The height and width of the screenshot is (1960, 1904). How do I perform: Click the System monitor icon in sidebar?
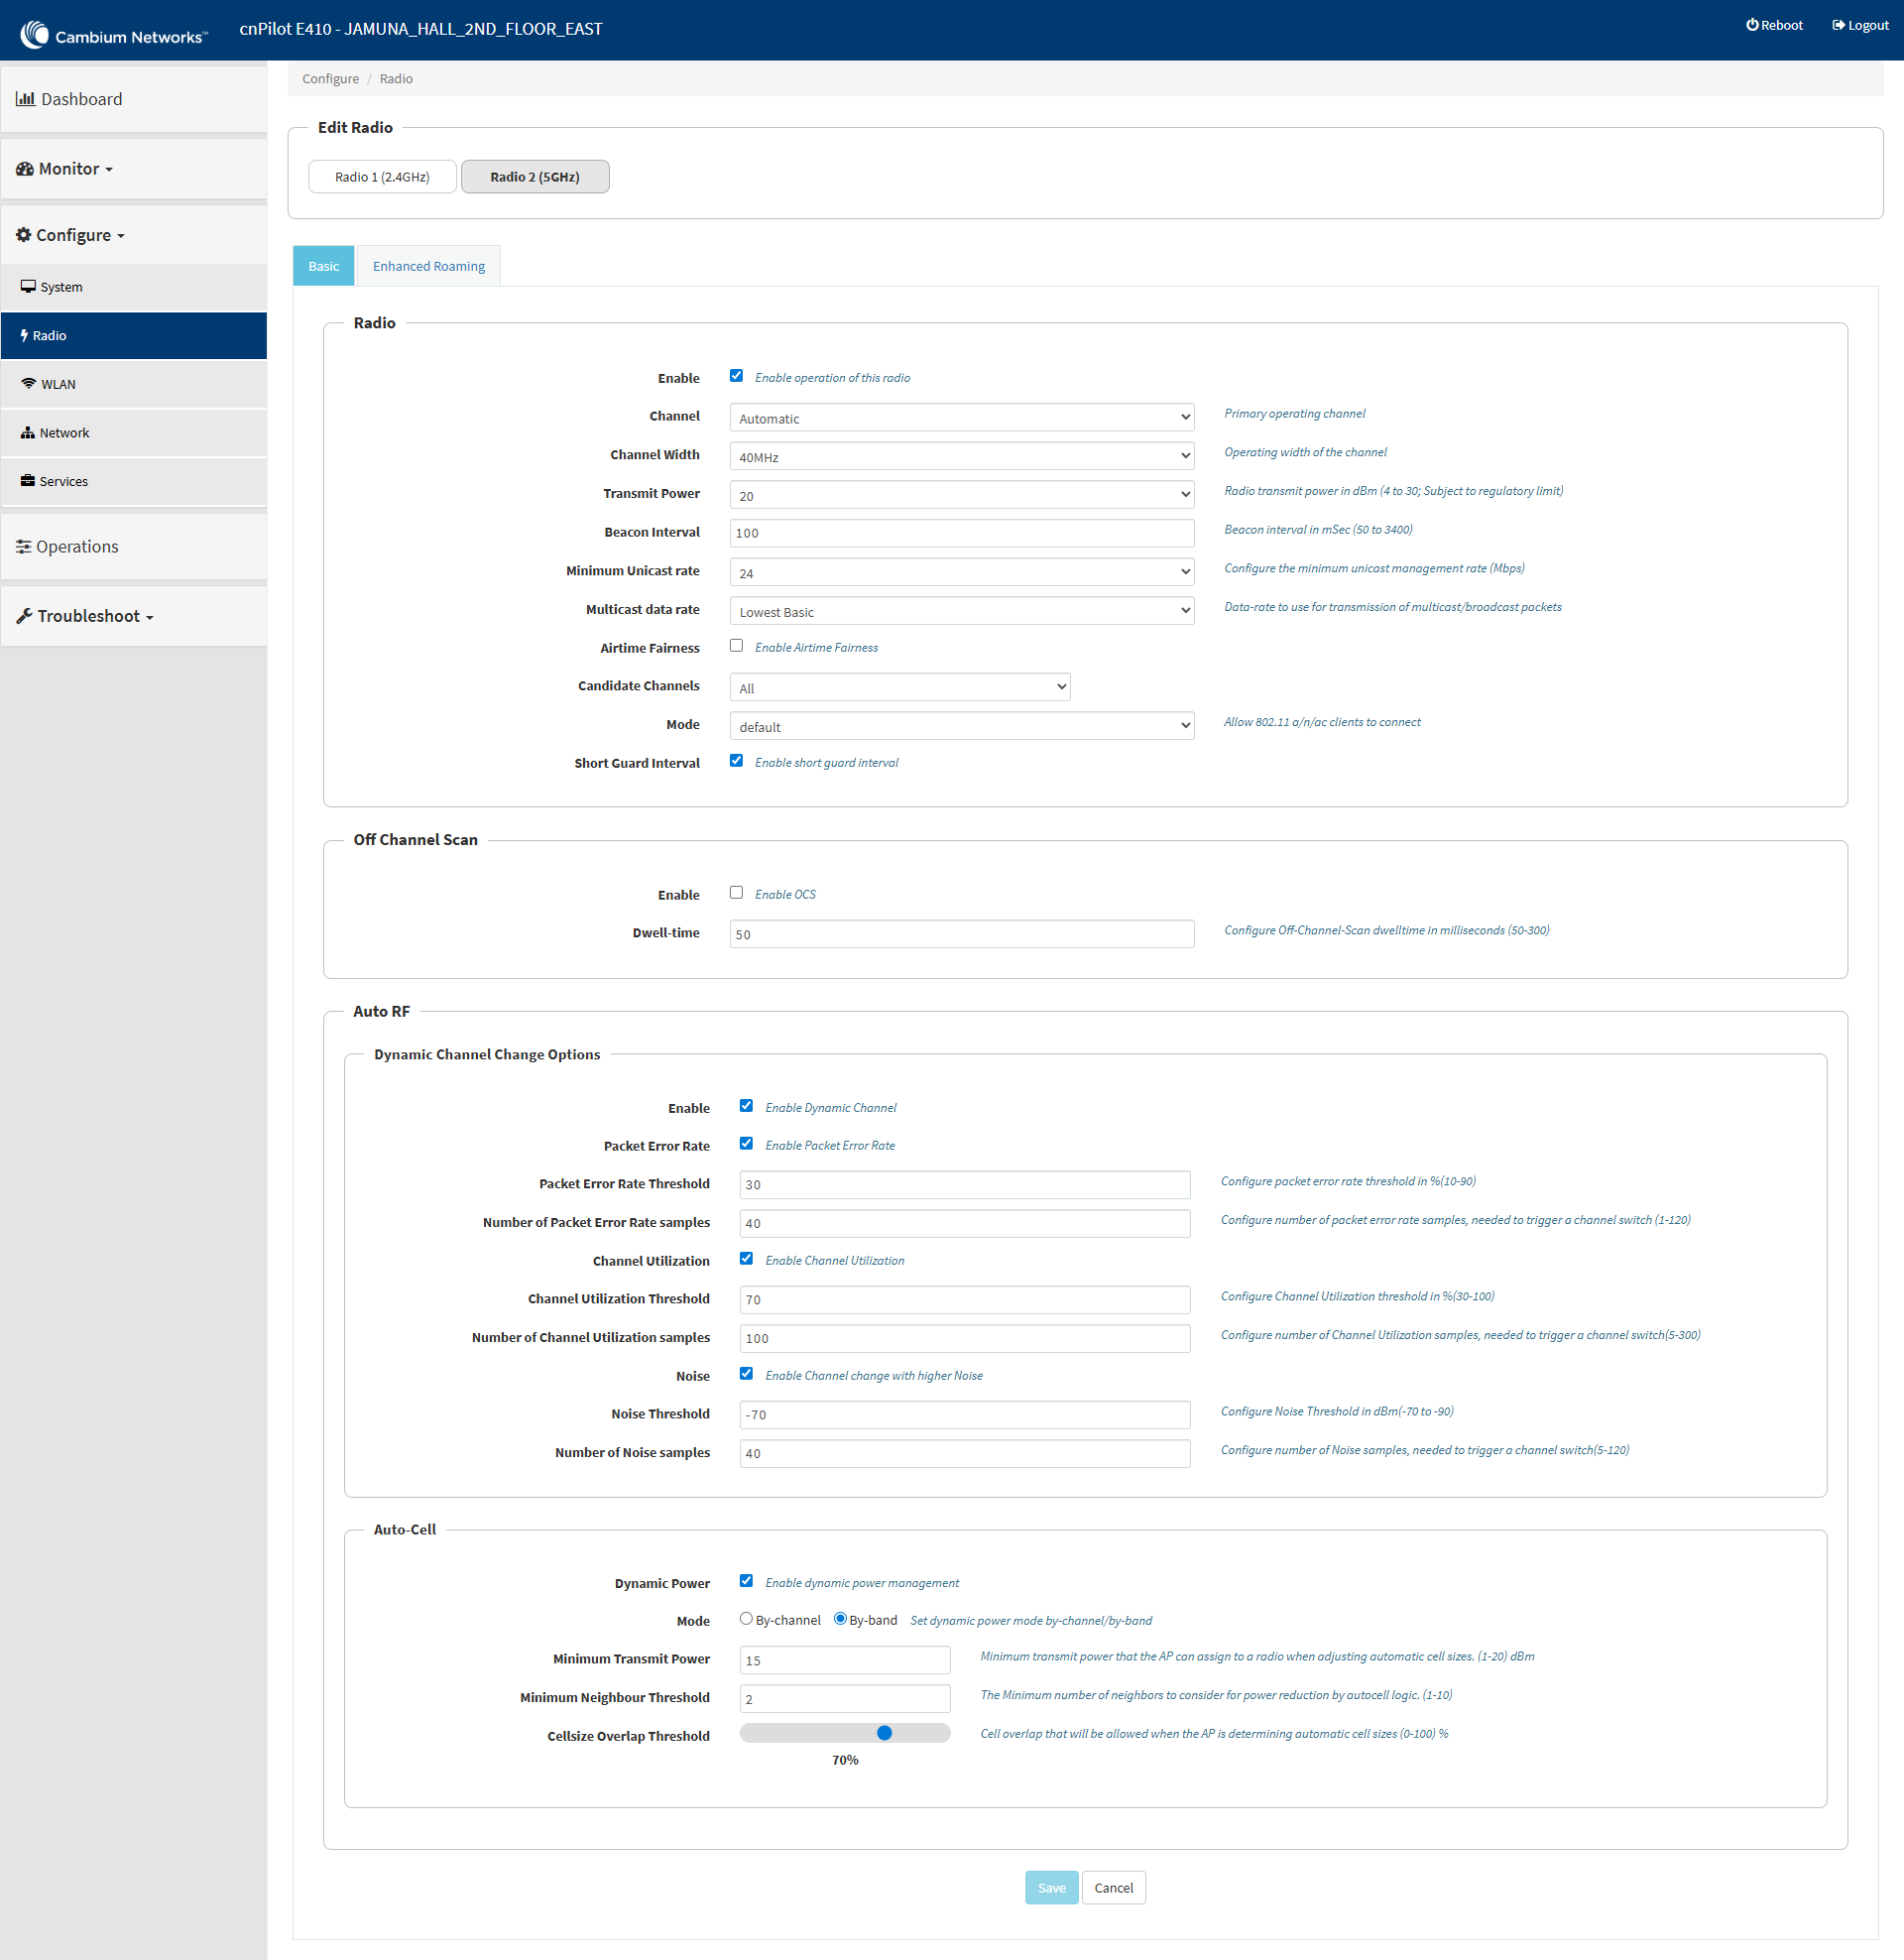pyautogui.click(x=28, y=287)
